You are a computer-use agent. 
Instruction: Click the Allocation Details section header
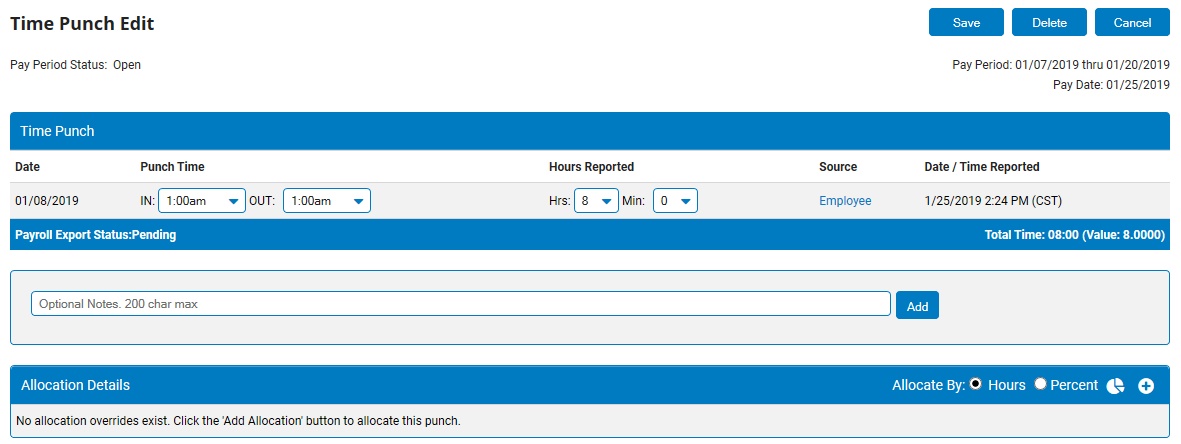[75, 385]
